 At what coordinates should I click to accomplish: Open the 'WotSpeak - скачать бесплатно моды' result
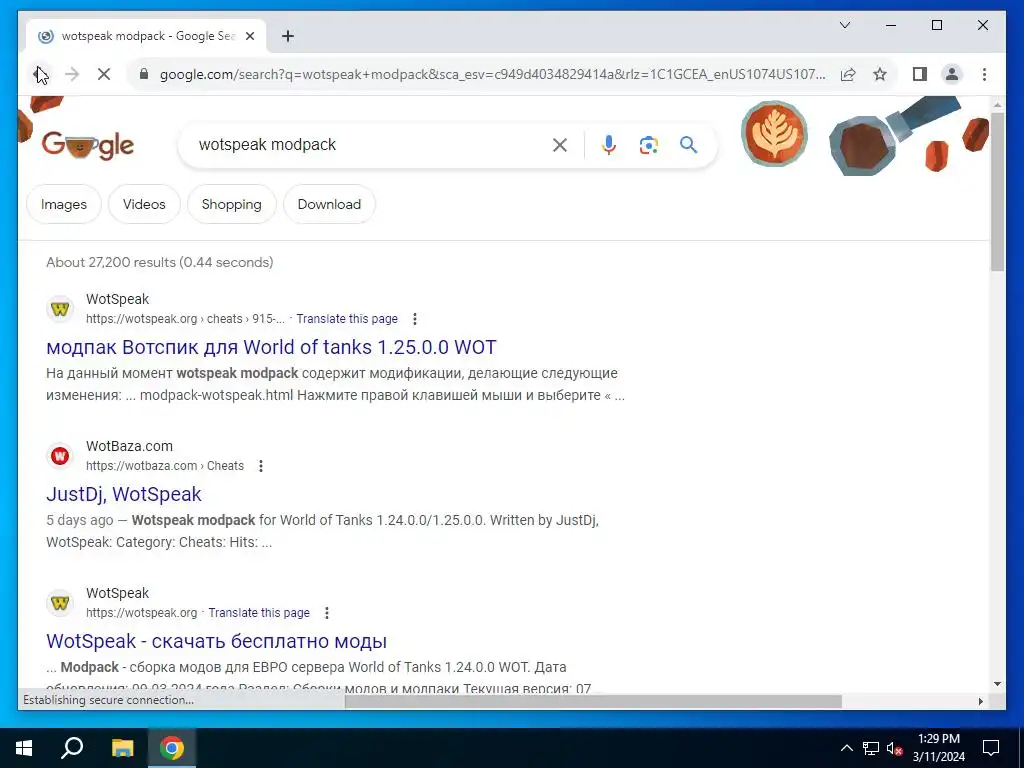click(x=216, y=641)
